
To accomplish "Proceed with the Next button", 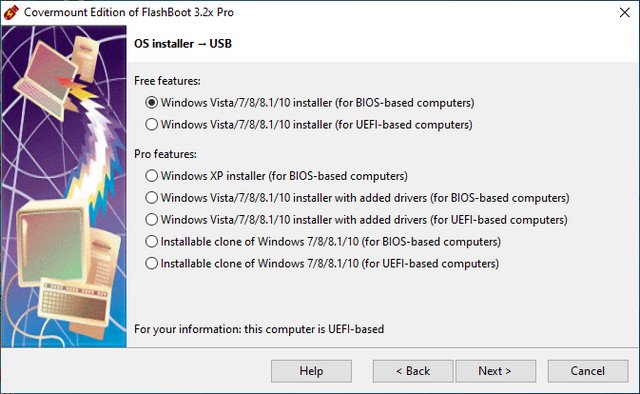I will pos(496,371).
